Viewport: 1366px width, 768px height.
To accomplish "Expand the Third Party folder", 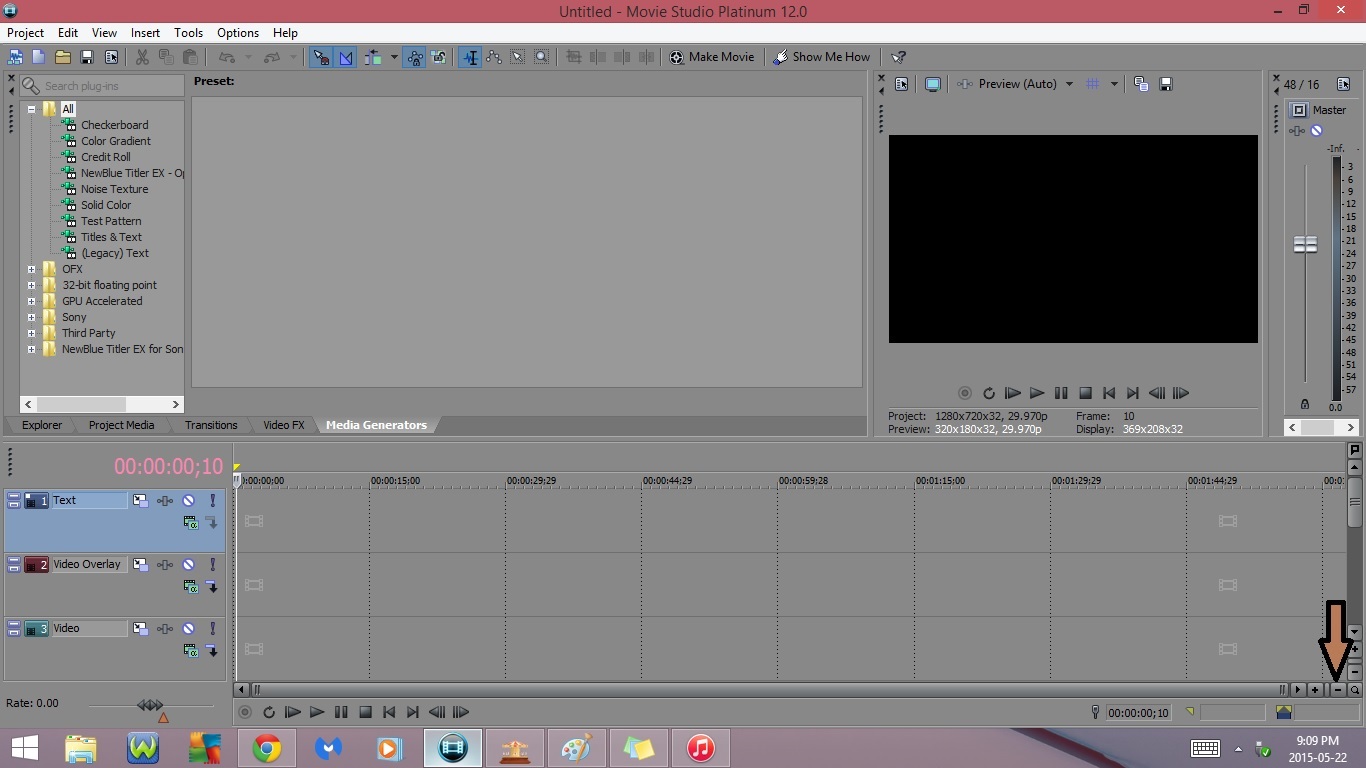I will [32, 333].
